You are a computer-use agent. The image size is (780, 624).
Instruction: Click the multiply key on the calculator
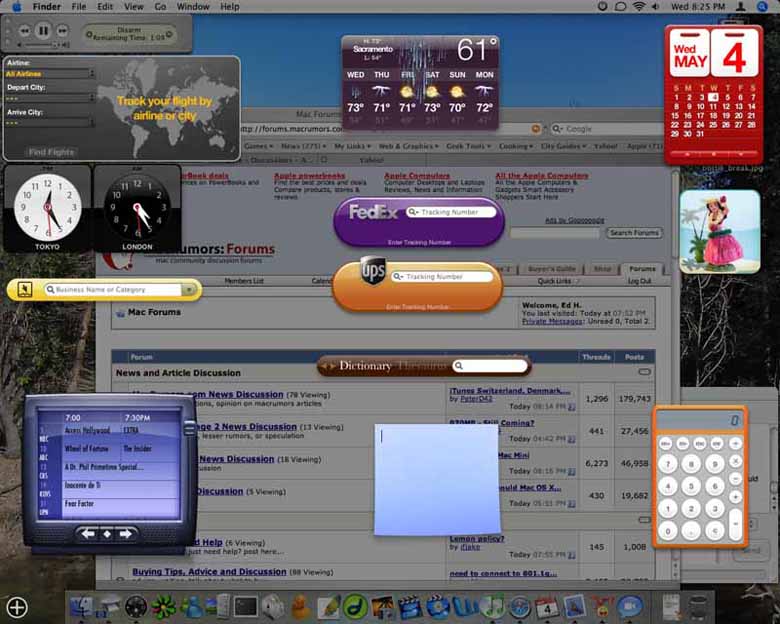tap(736, 461)
